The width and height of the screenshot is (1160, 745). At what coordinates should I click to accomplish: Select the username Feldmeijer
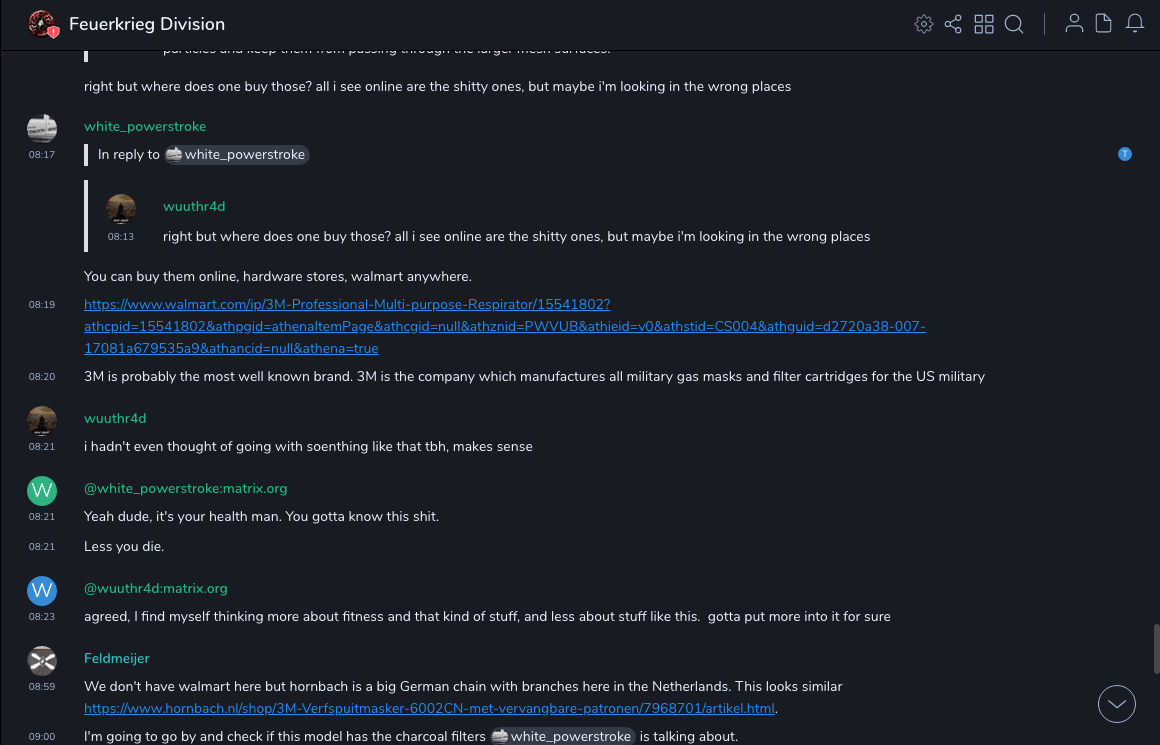click(117, 659)
